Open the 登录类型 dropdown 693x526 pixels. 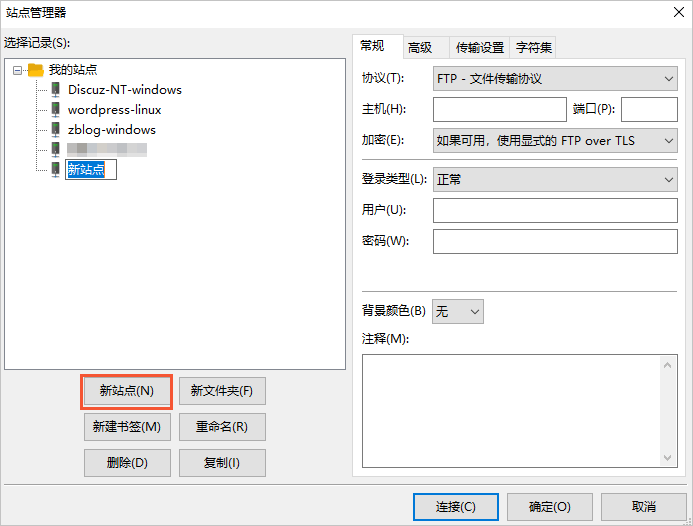click(x=555, y=179)
